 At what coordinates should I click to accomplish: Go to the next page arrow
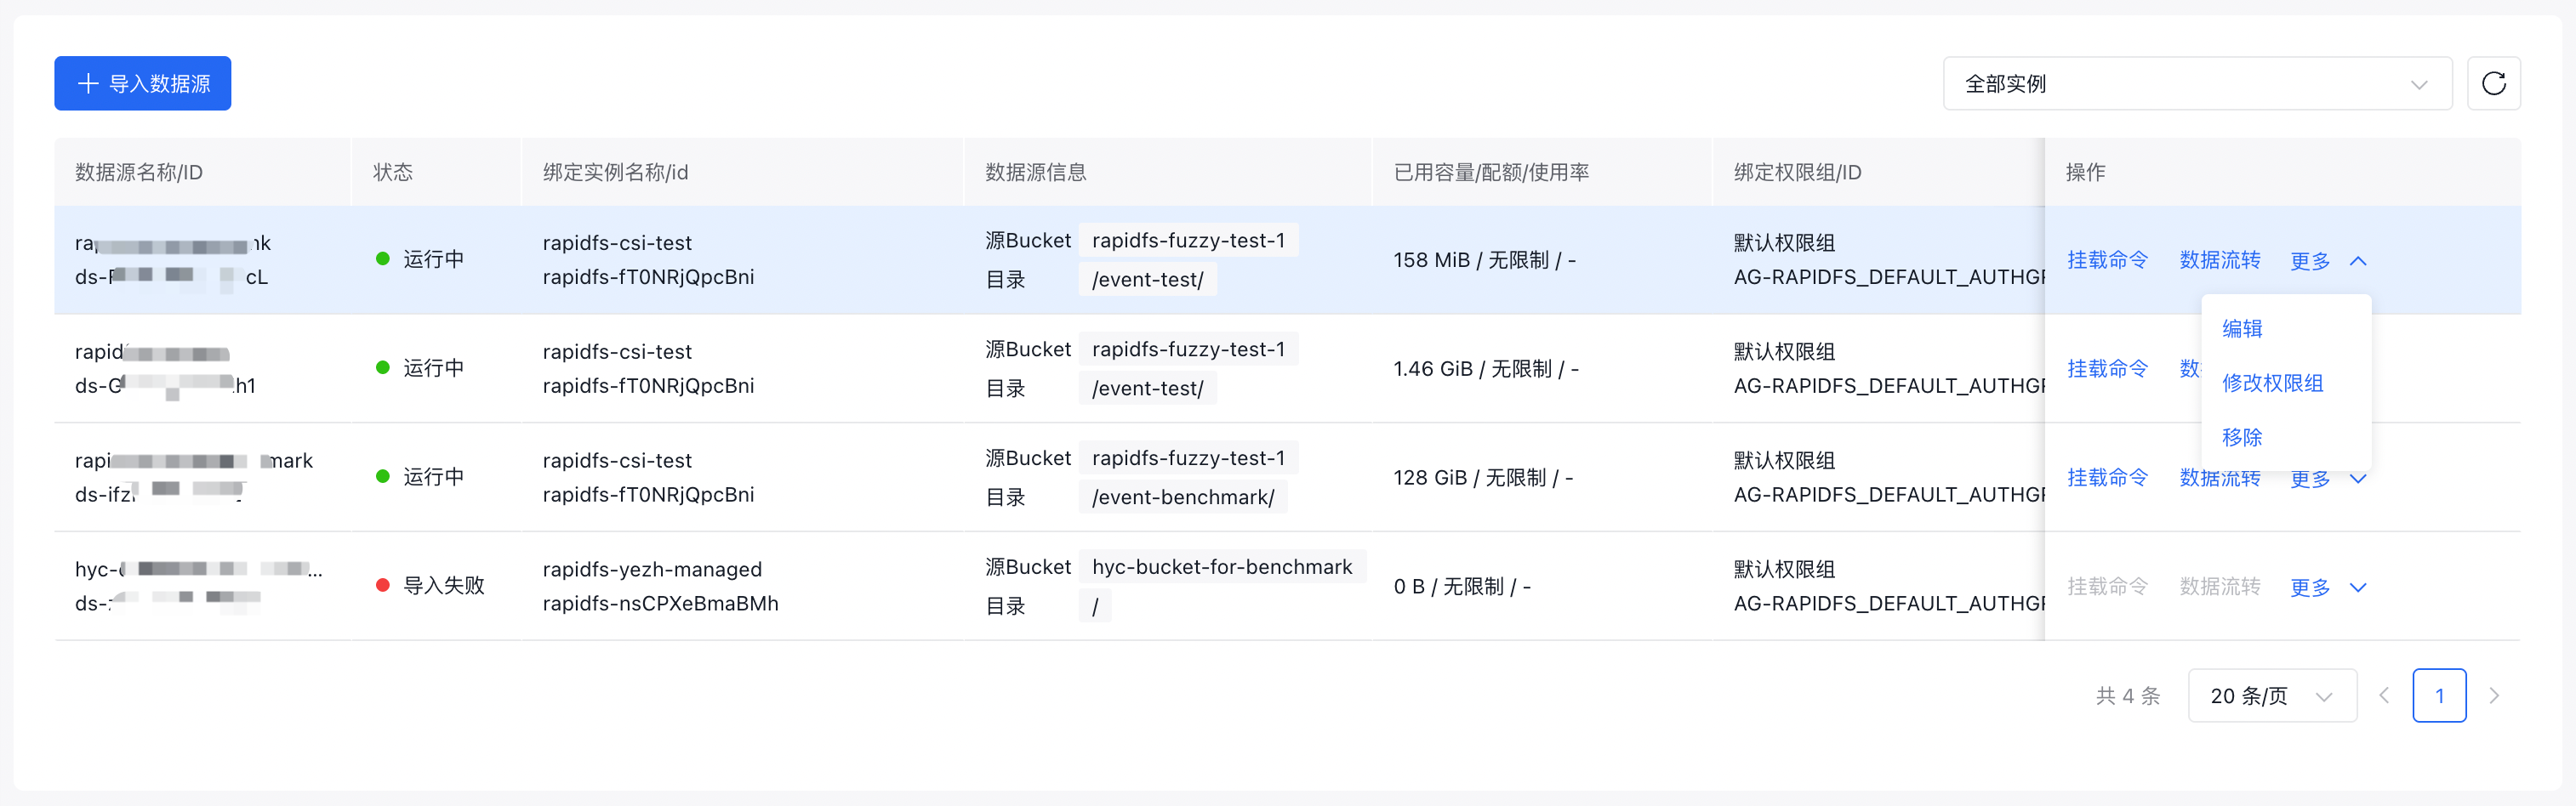click(x=2494, y=695)
